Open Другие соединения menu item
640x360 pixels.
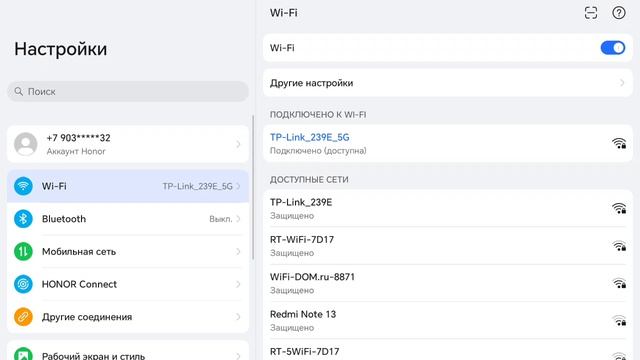(x=128, y=317)
